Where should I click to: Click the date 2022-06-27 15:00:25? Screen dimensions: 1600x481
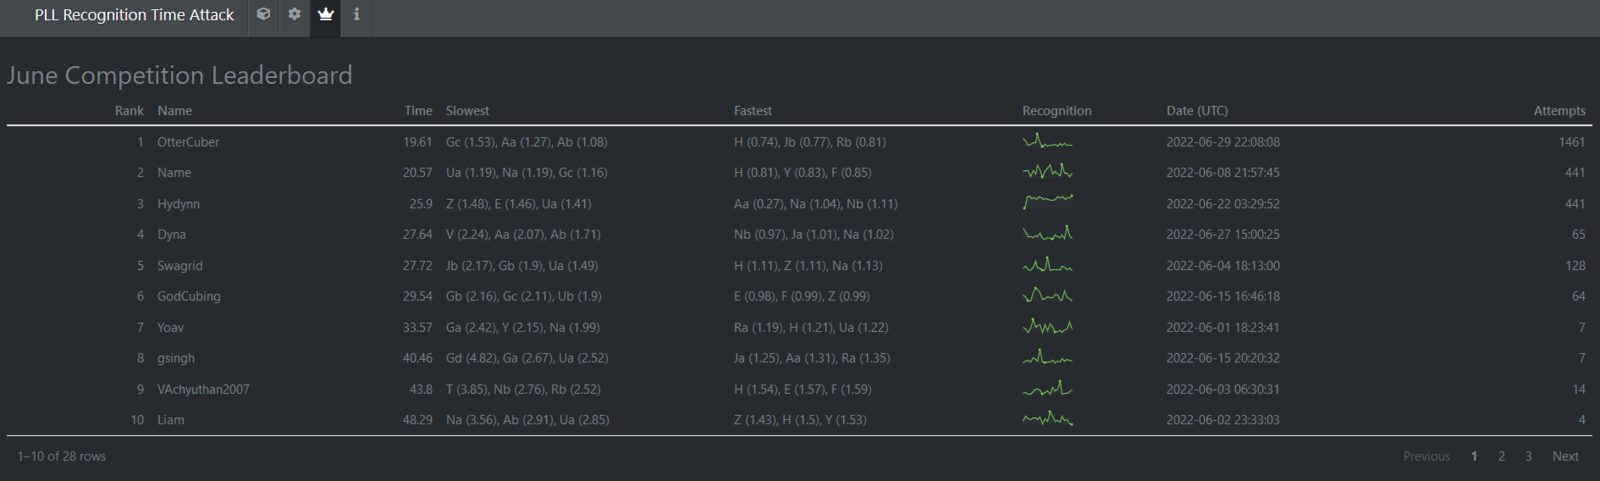[1223, 234]
